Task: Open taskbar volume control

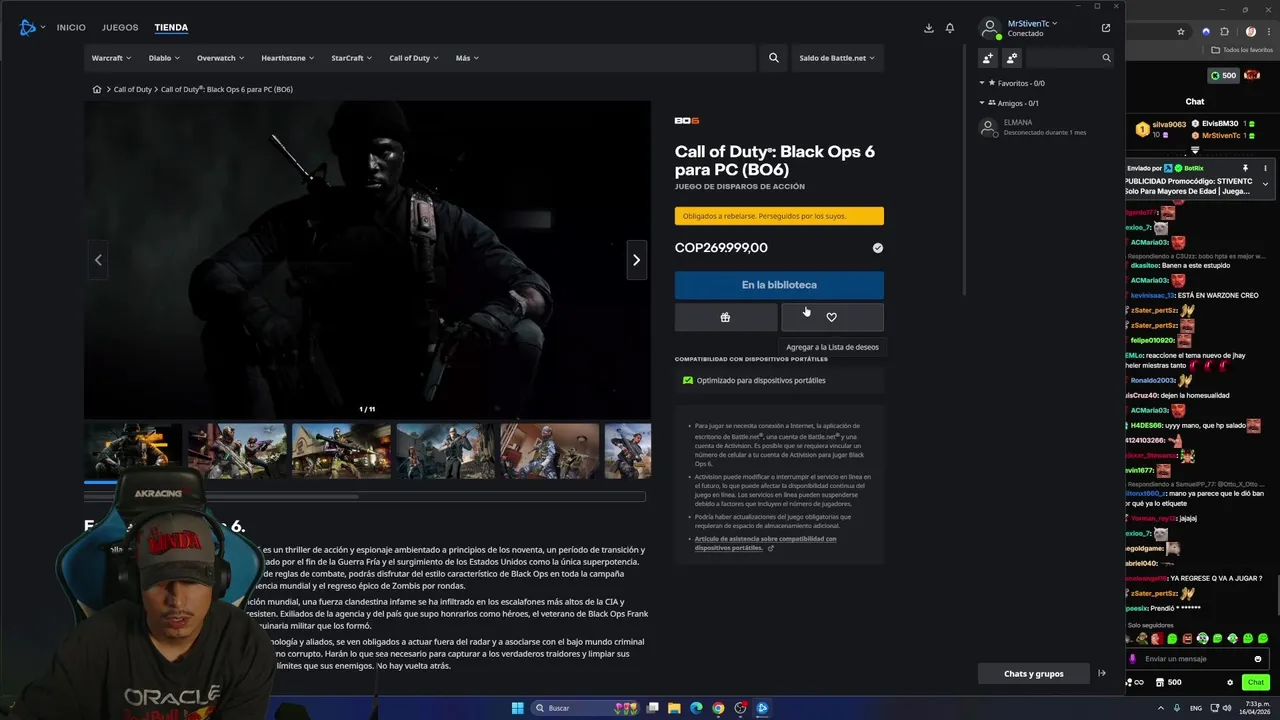Action: click(x=1227, y=708)
